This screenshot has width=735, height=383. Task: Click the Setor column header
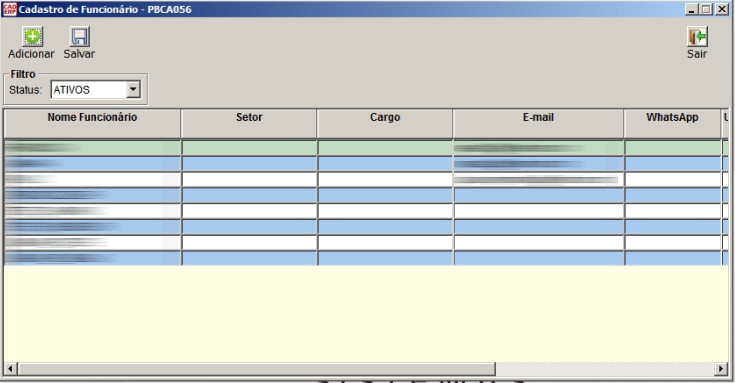click(249, 123)
